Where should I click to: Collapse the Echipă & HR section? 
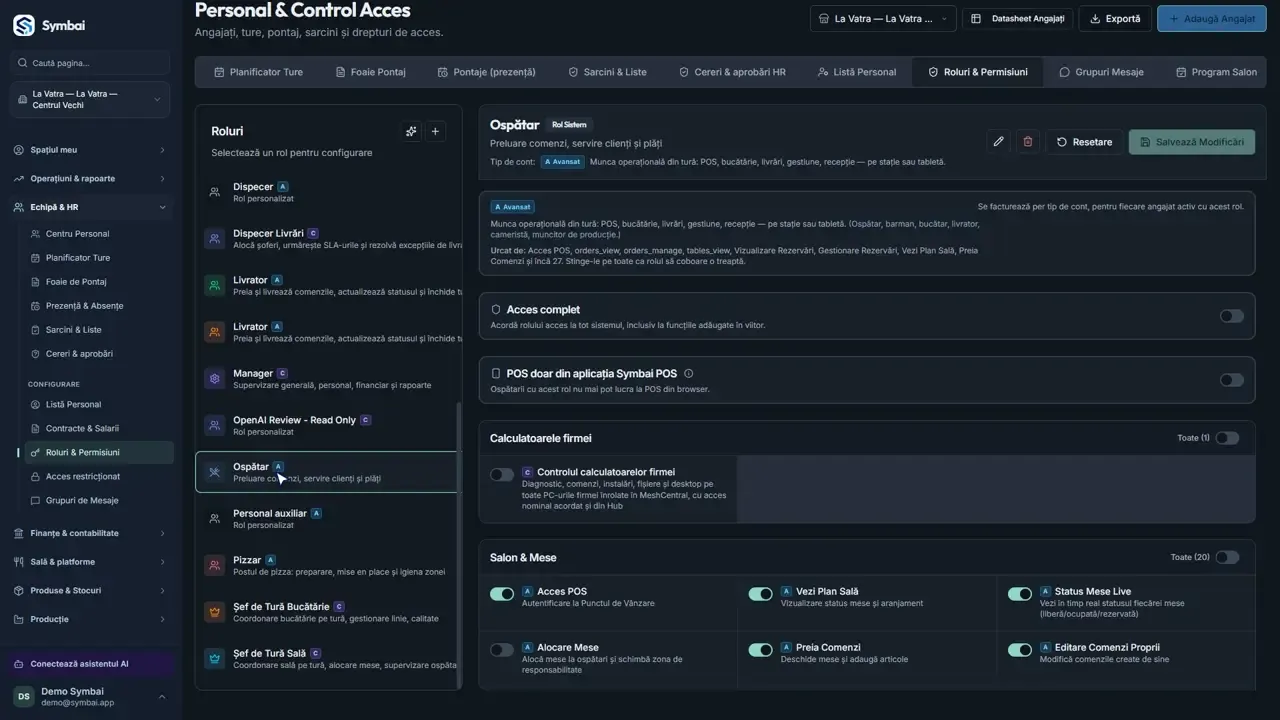[90, 207]
